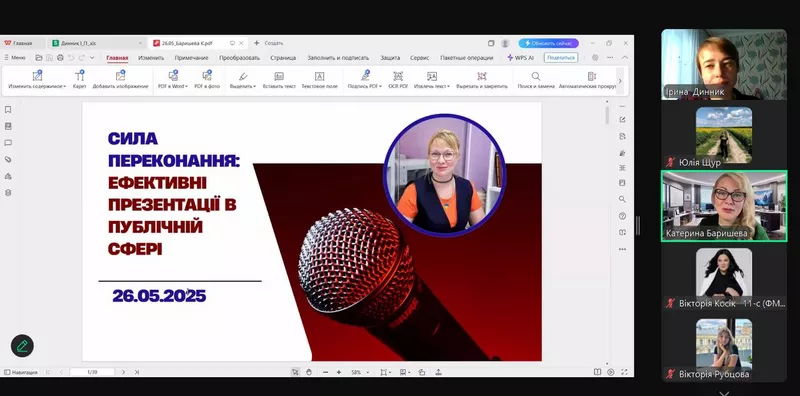Click the Поделиться button

(x=561, y=58)
